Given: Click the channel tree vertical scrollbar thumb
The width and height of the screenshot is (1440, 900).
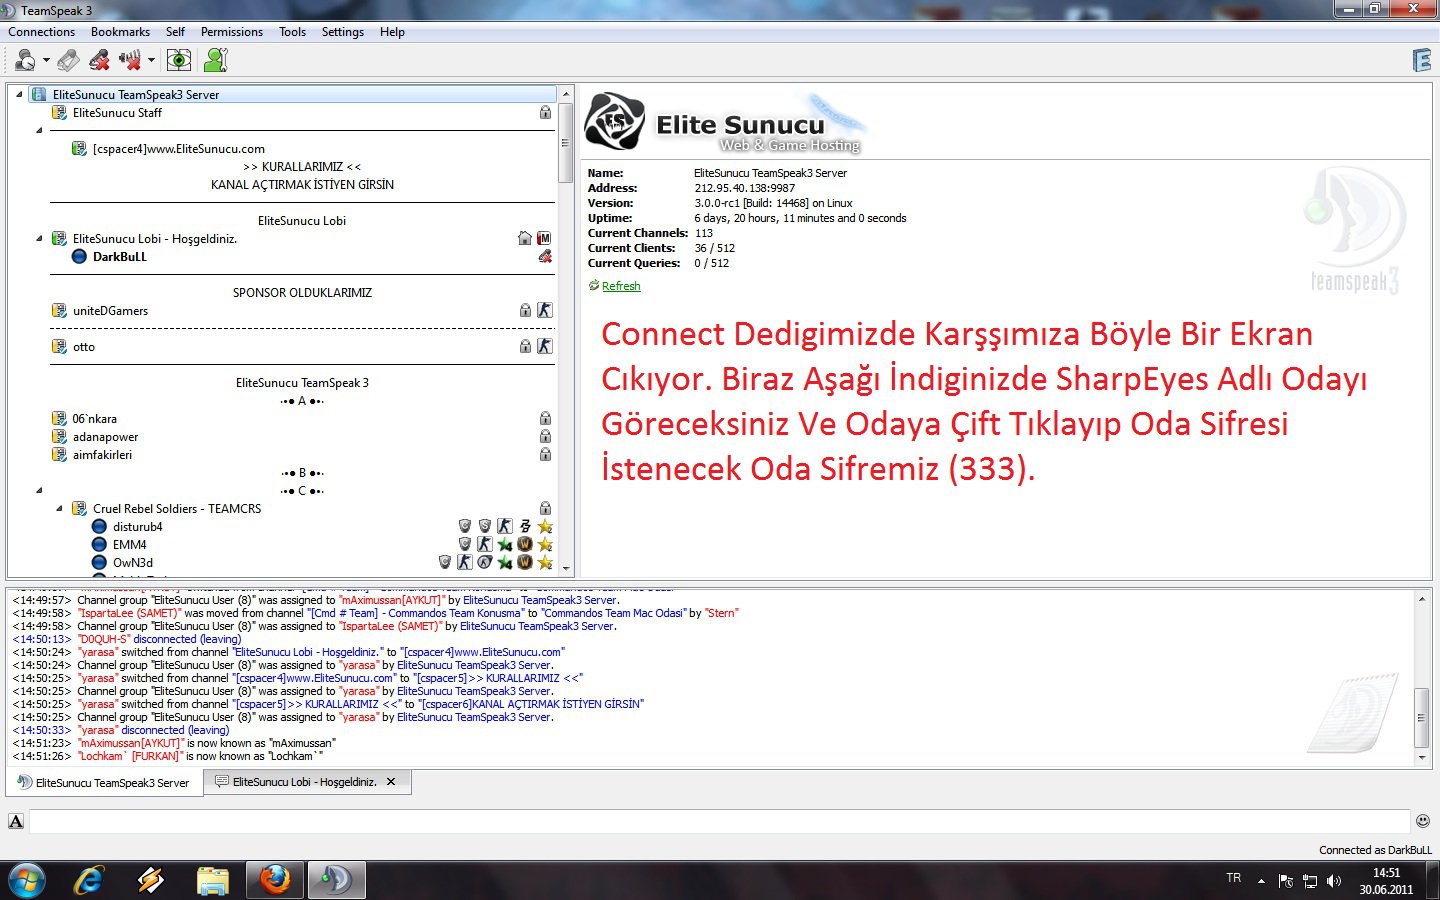Looking at the screenshot, I should click(x=566, y=144).
